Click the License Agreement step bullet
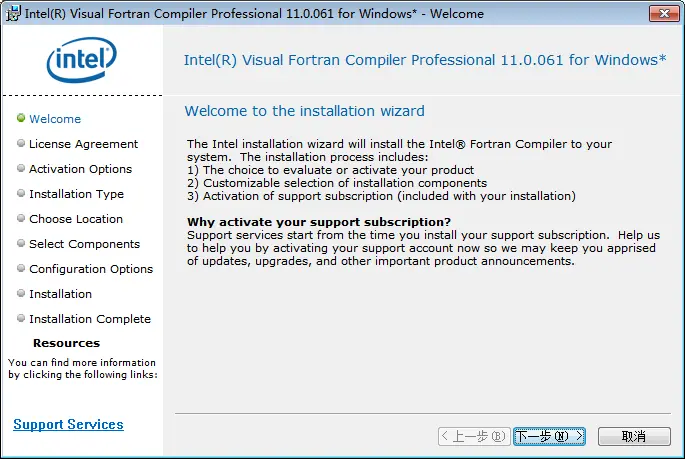 coord(21,143)
